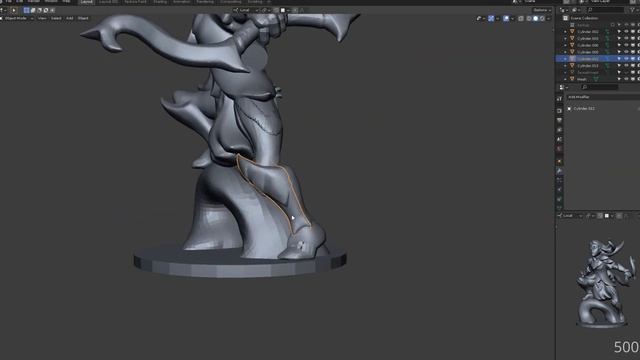Open the Local transform orientation dropdown in main viewport
Viewport: 640px width, 360px height.
click(246, 10)
